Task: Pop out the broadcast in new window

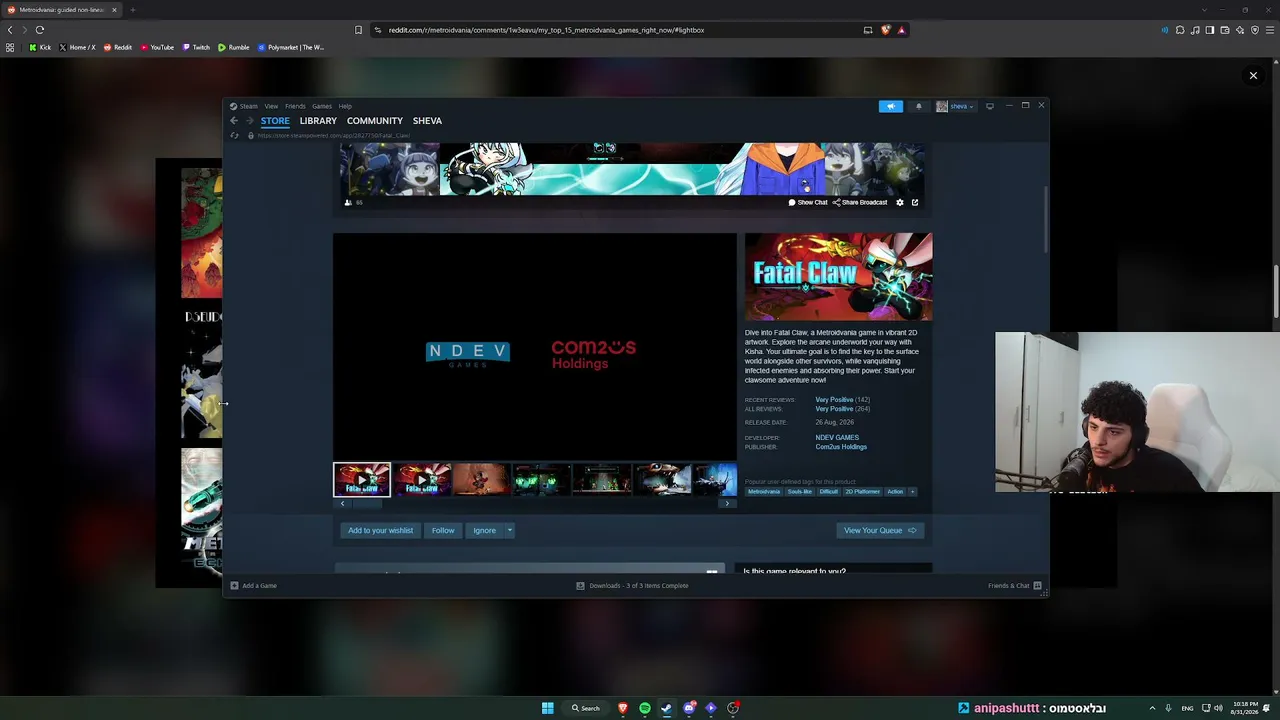Action: (x=915, y=202)
